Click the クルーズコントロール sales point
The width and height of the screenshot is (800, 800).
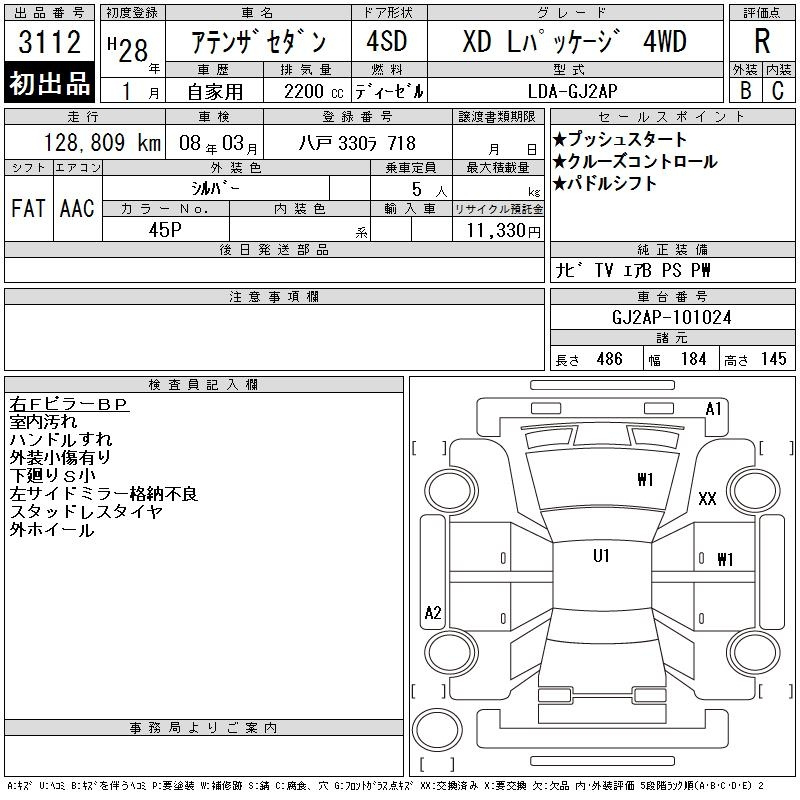pyautogui.click(x=634, y=161)
